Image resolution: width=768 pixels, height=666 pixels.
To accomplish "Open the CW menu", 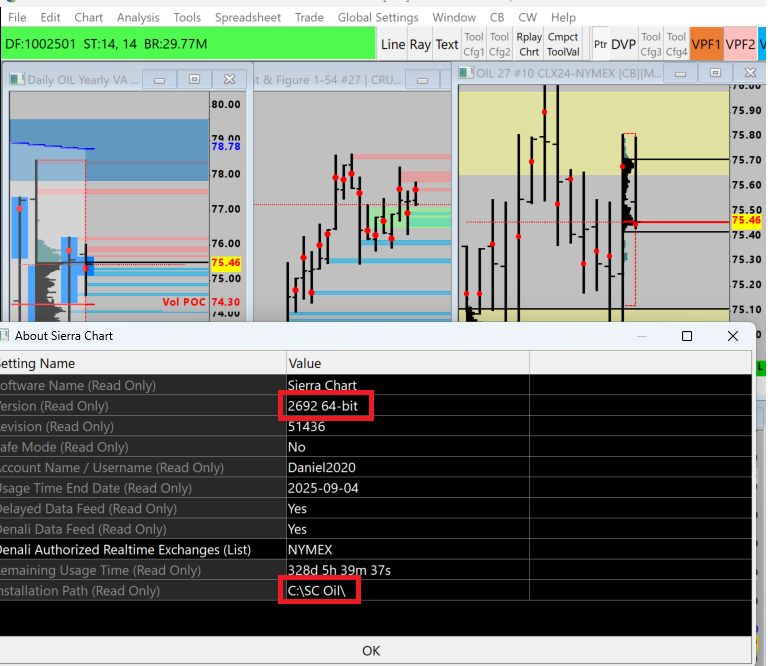I will [x=528, y=18].
